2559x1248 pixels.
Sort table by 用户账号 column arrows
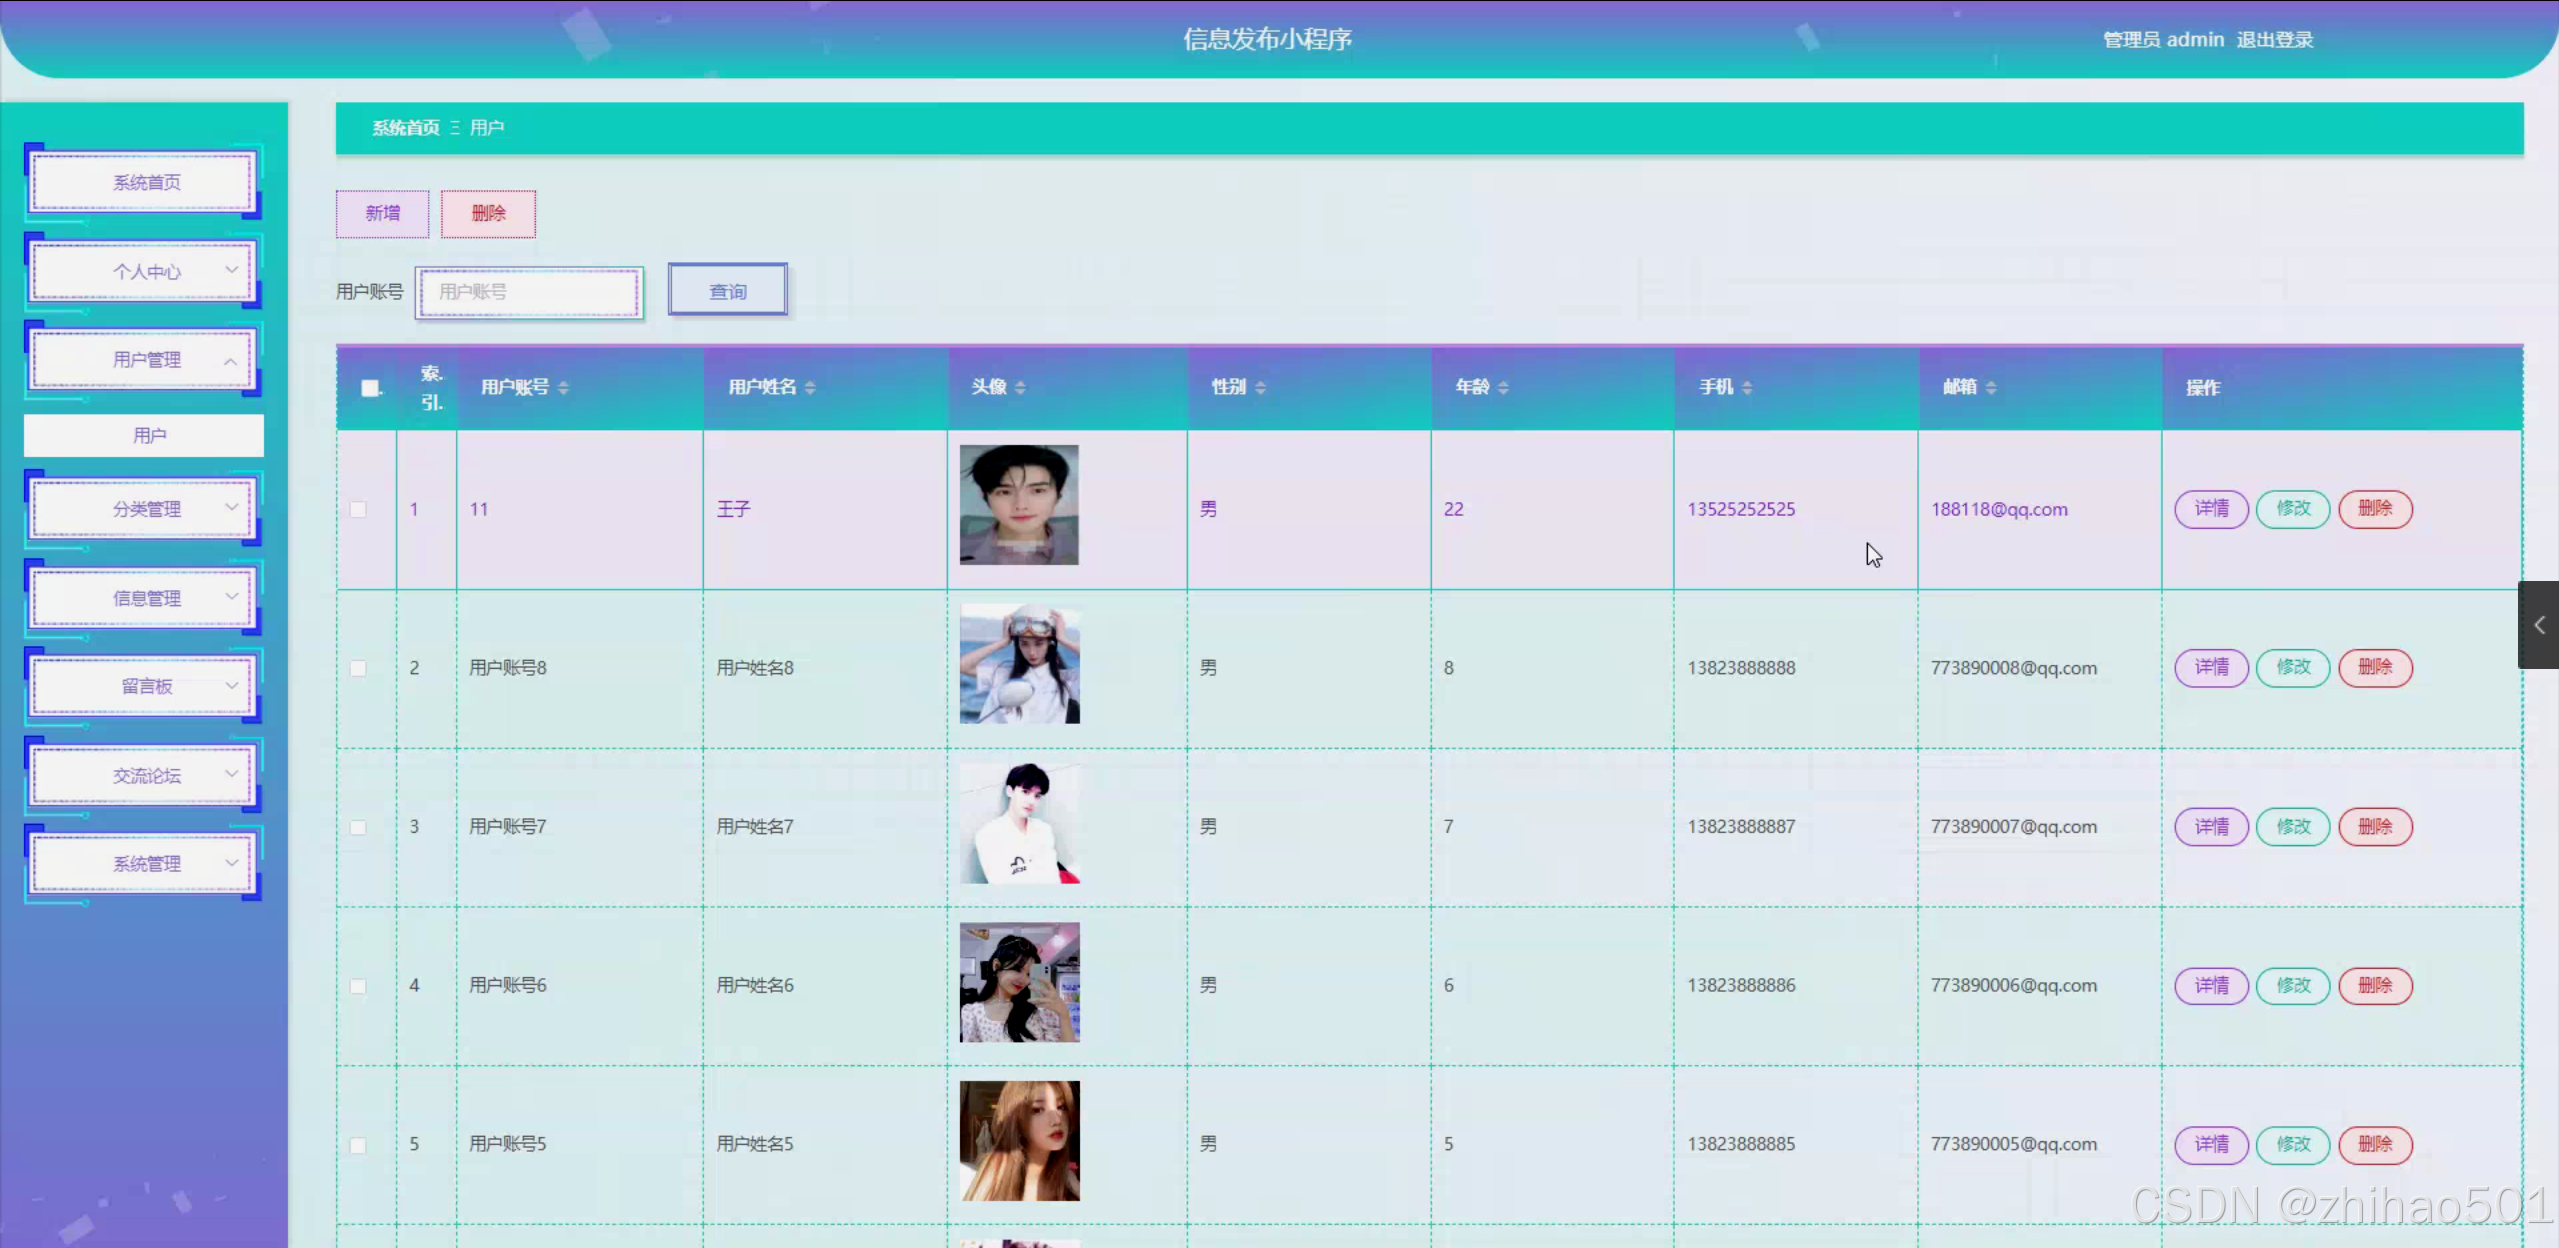(563, 387)
